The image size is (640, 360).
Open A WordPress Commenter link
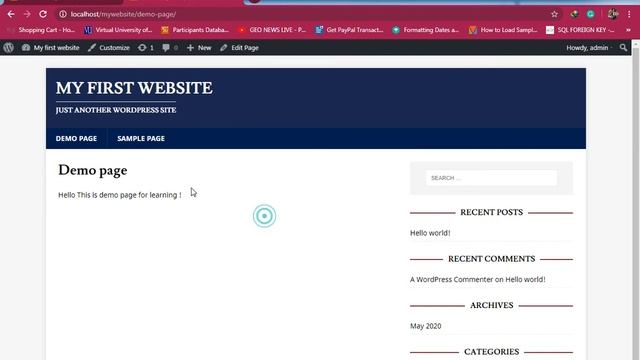pos(451,280)
